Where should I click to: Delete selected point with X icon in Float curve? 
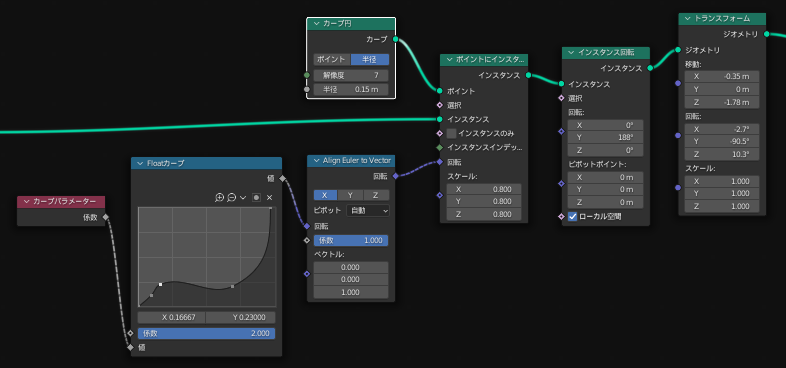269,198
